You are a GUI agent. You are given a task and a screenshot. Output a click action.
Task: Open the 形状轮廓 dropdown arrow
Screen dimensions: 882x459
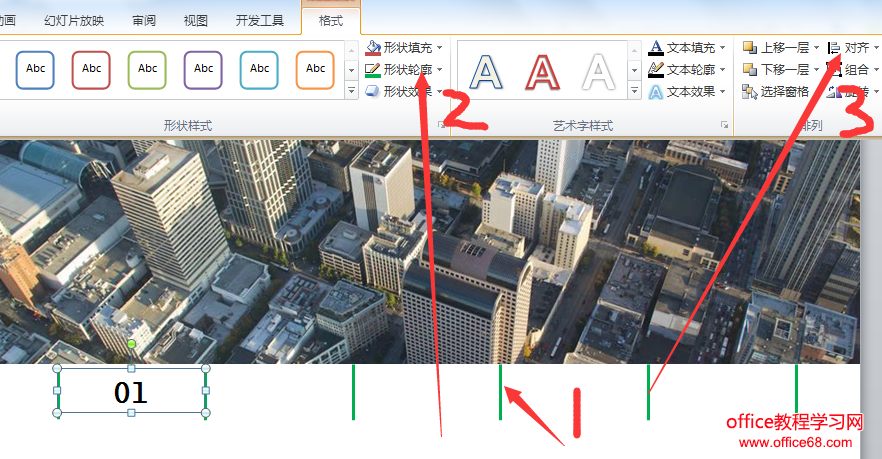coord(439,70)
